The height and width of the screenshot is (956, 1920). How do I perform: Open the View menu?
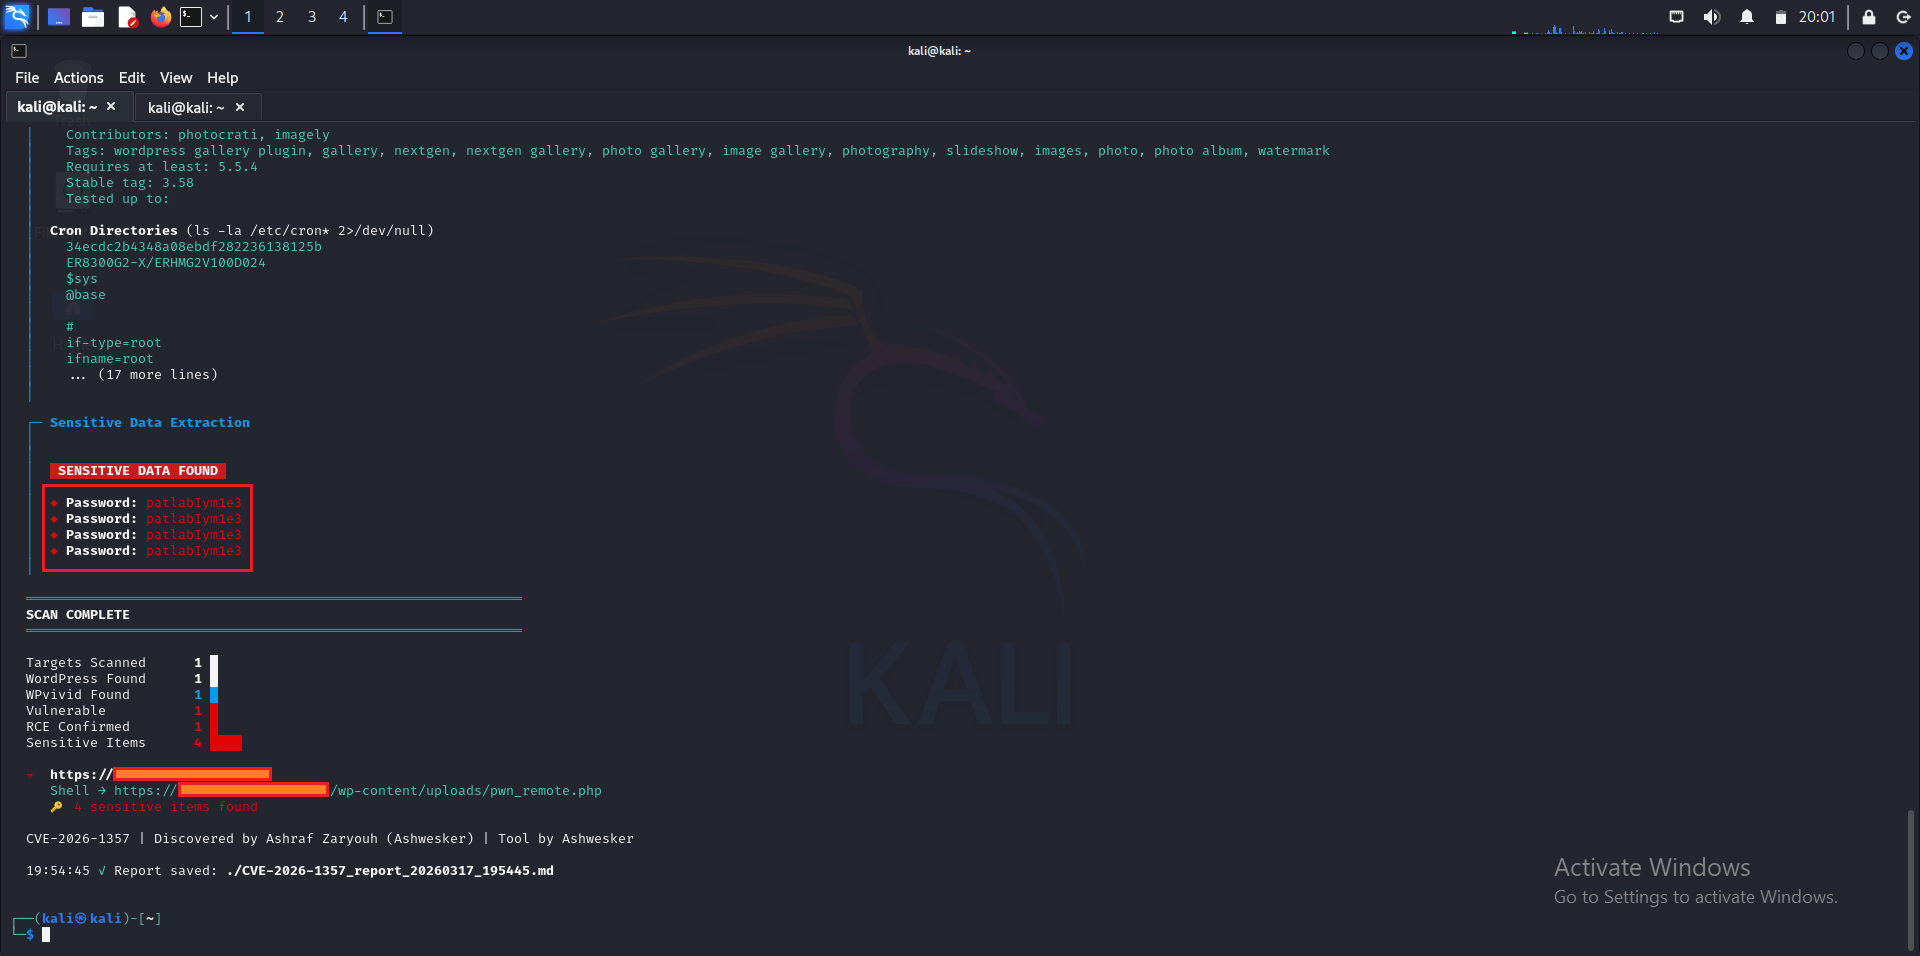pyautogui.click(x=175, y=77)
